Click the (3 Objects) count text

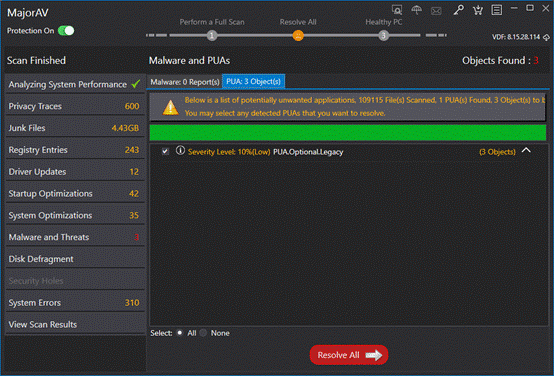pyautogui.click(x=497, y=152)
